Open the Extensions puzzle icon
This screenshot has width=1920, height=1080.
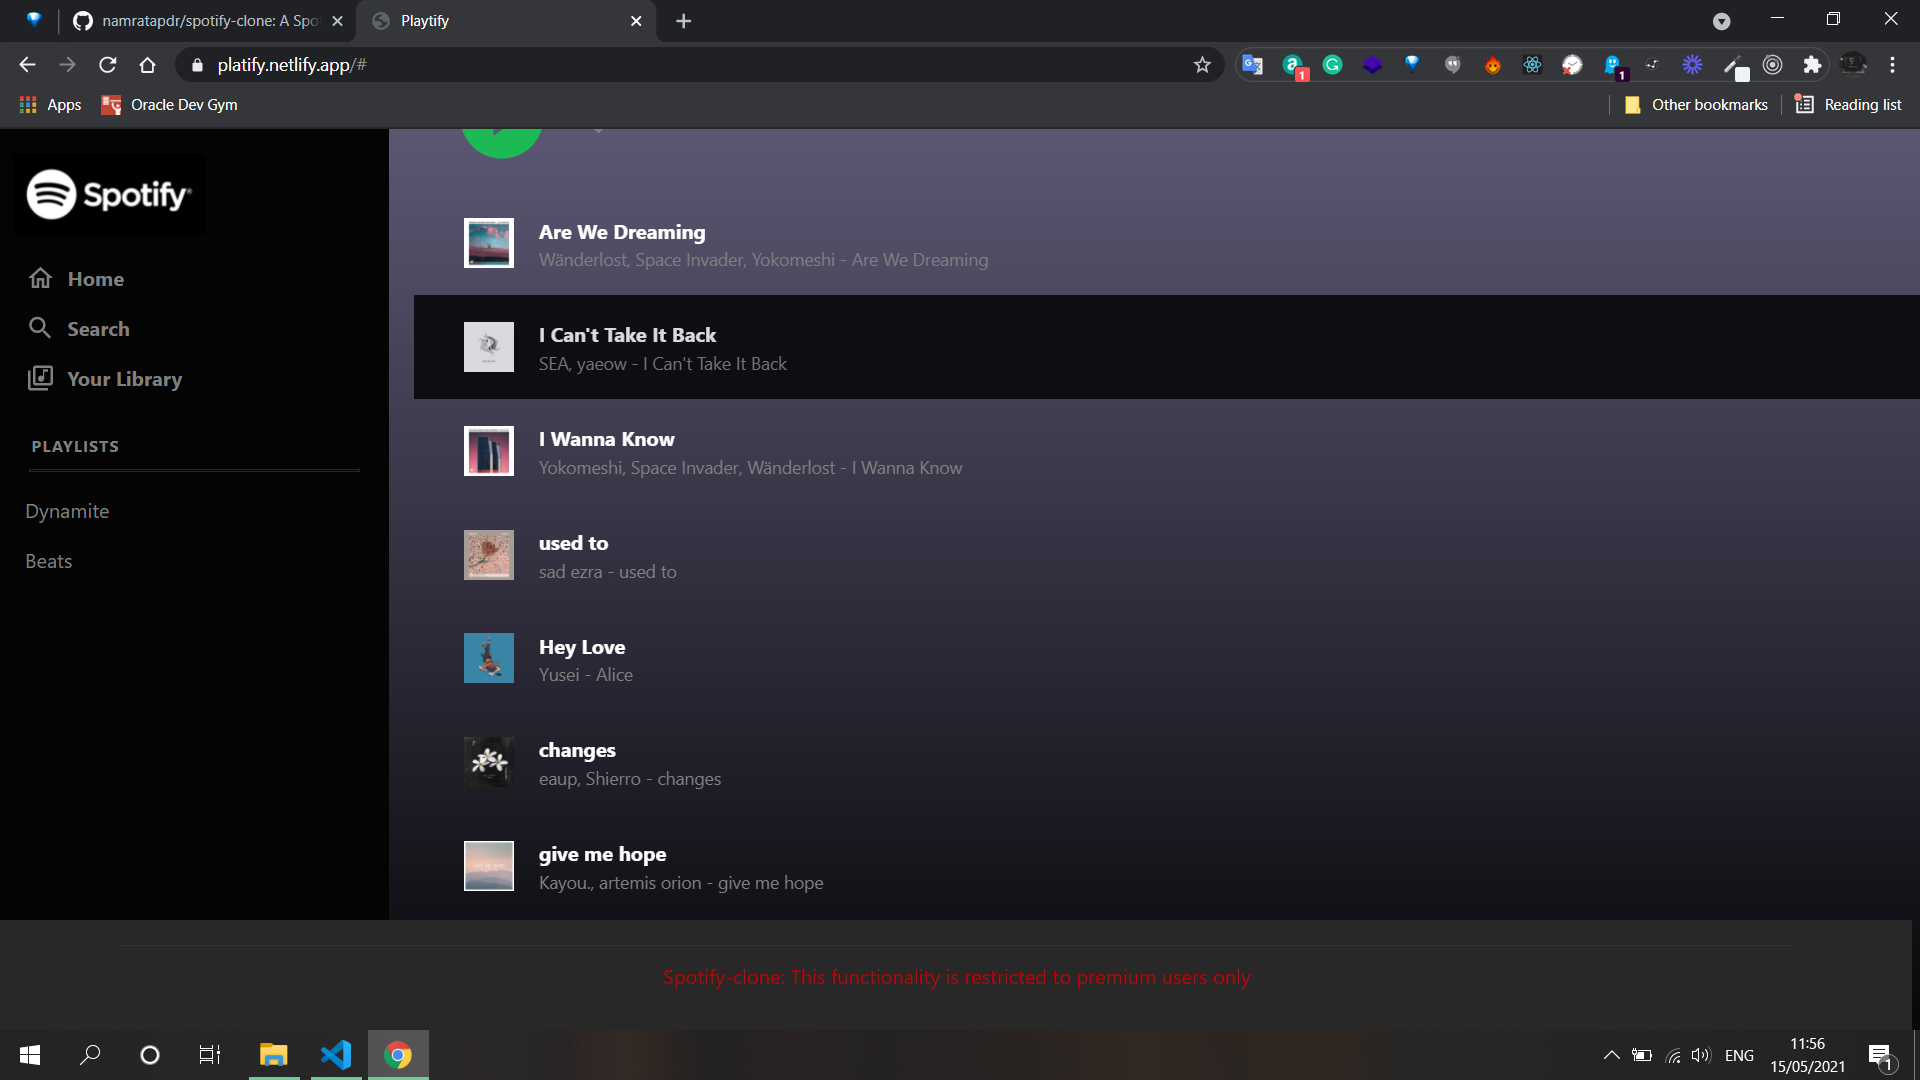[1812, 65]
